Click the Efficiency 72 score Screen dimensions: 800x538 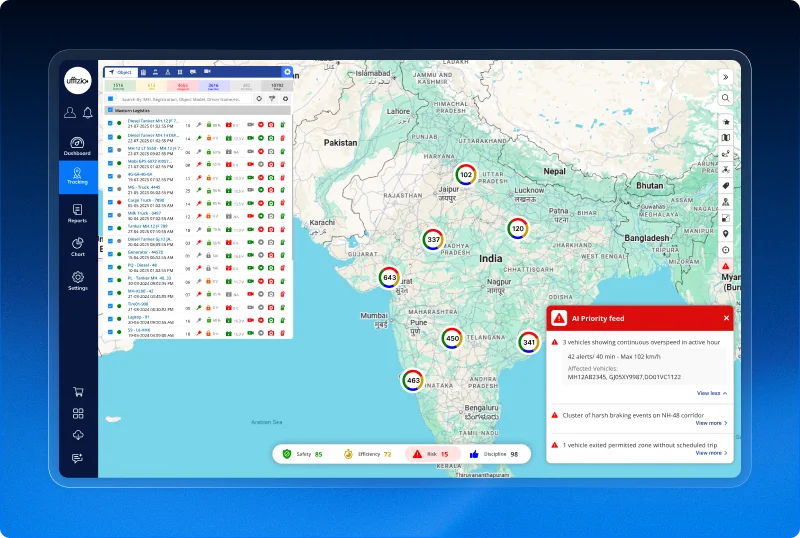coord(367,454)
